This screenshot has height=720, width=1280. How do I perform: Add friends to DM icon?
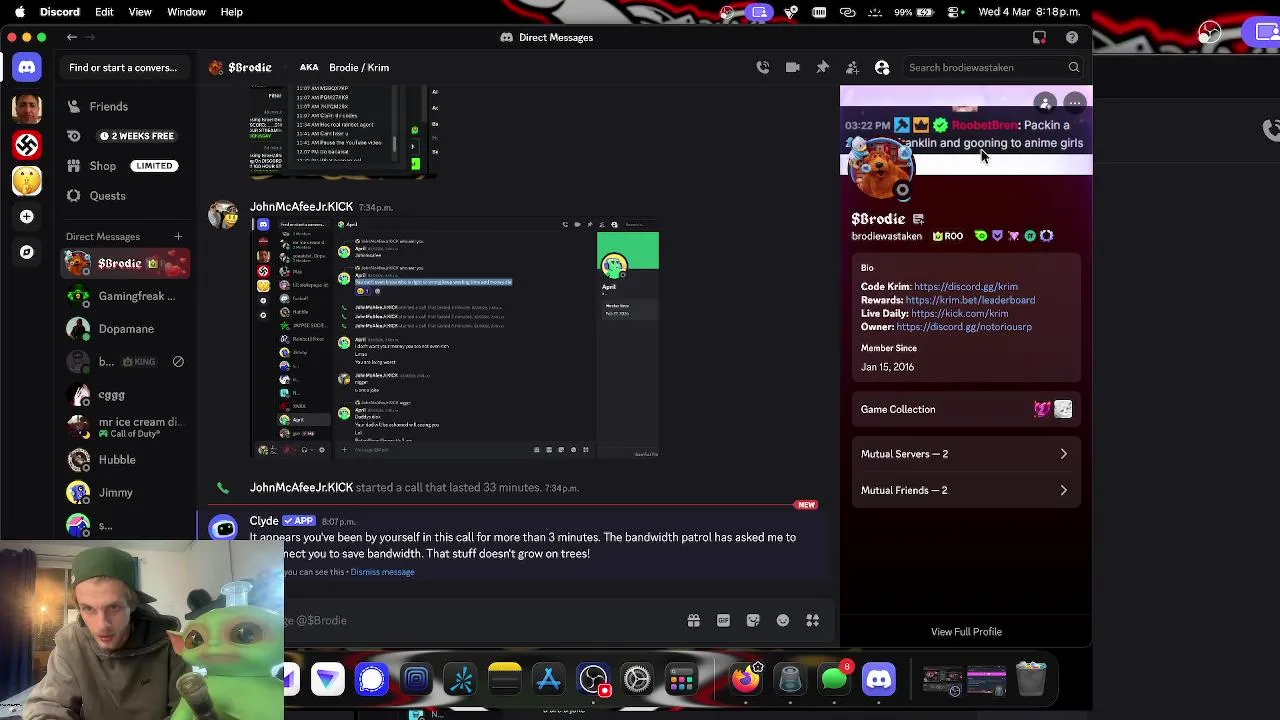tap(852, 67)
